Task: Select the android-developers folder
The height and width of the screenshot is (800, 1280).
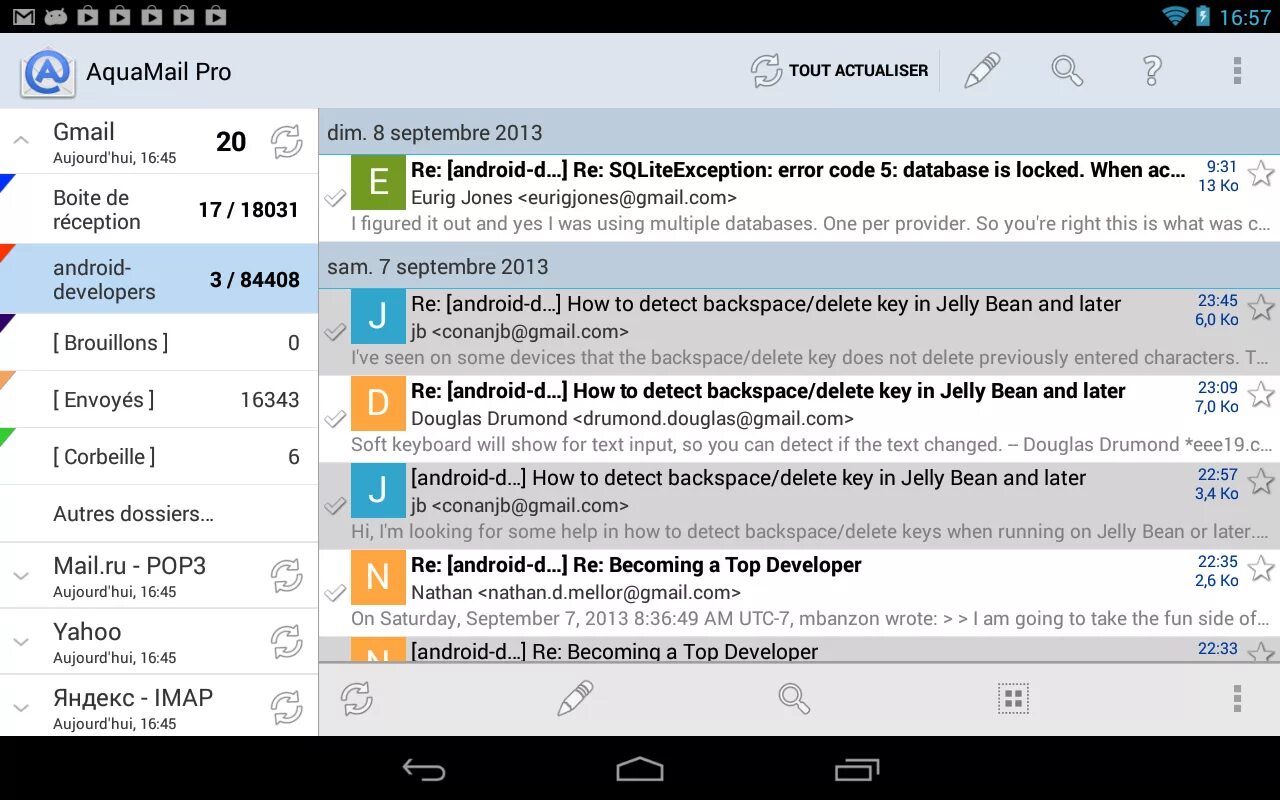Action: coord(159,279)
